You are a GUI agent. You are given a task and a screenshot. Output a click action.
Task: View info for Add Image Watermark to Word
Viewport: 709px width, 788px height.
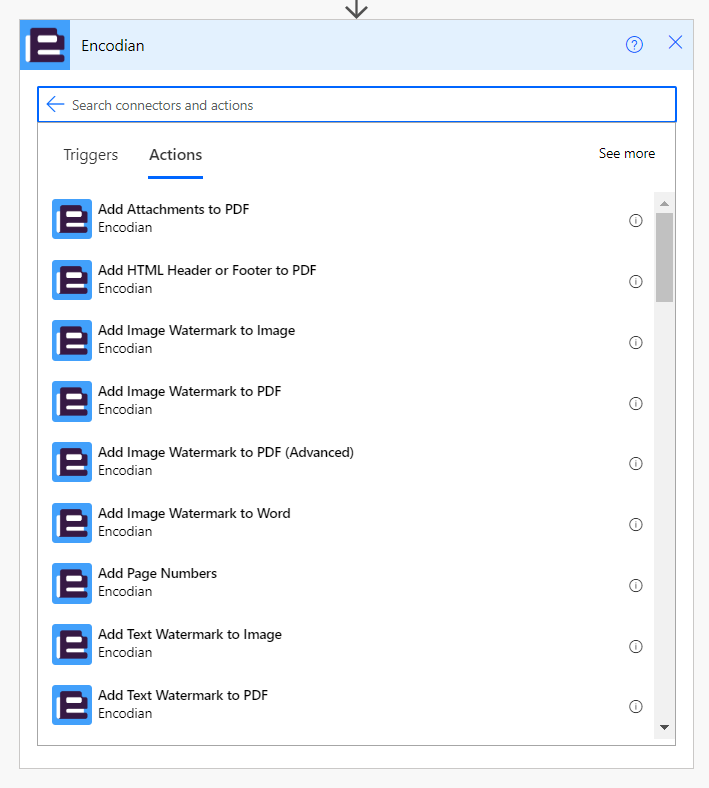click(635, 525)
